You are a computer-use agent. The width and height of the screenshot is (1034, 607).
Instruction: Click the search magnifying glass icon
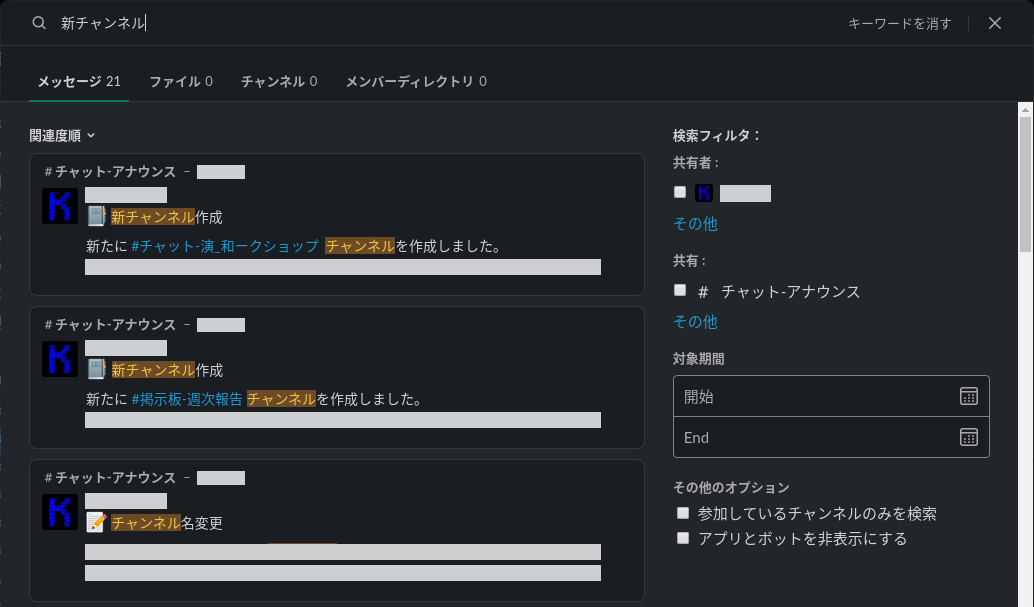point(38,22)
